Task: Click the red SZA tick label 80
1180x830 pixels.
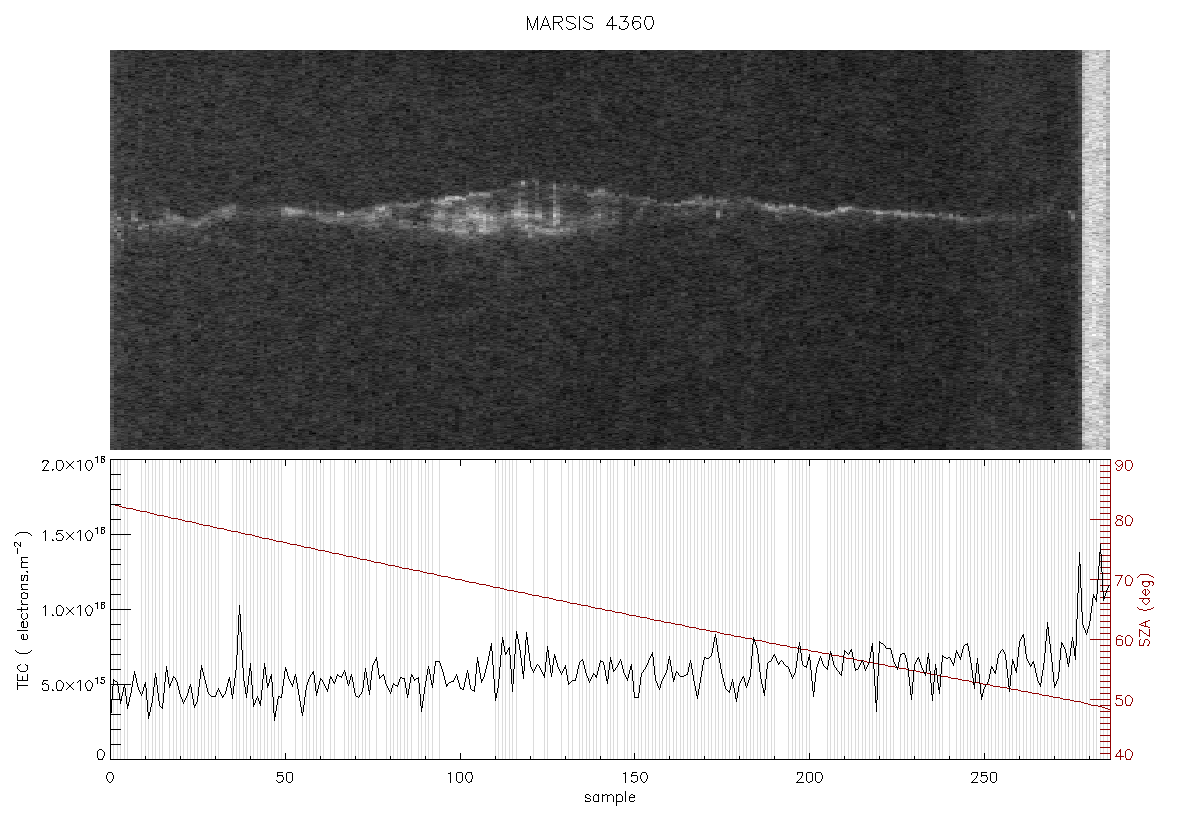Action: [1124, 521]
